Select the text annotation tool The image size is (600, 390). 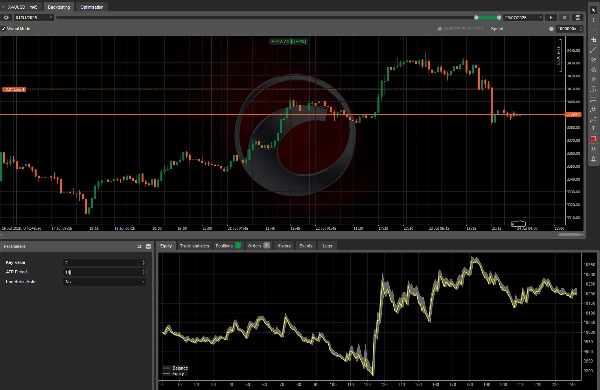point(593,129)
